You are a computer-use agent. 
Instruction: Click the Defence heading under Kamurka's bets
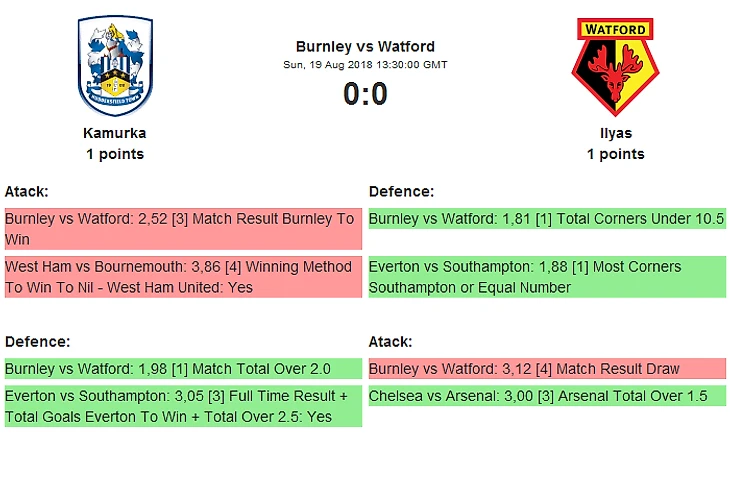tap(37, 342)
